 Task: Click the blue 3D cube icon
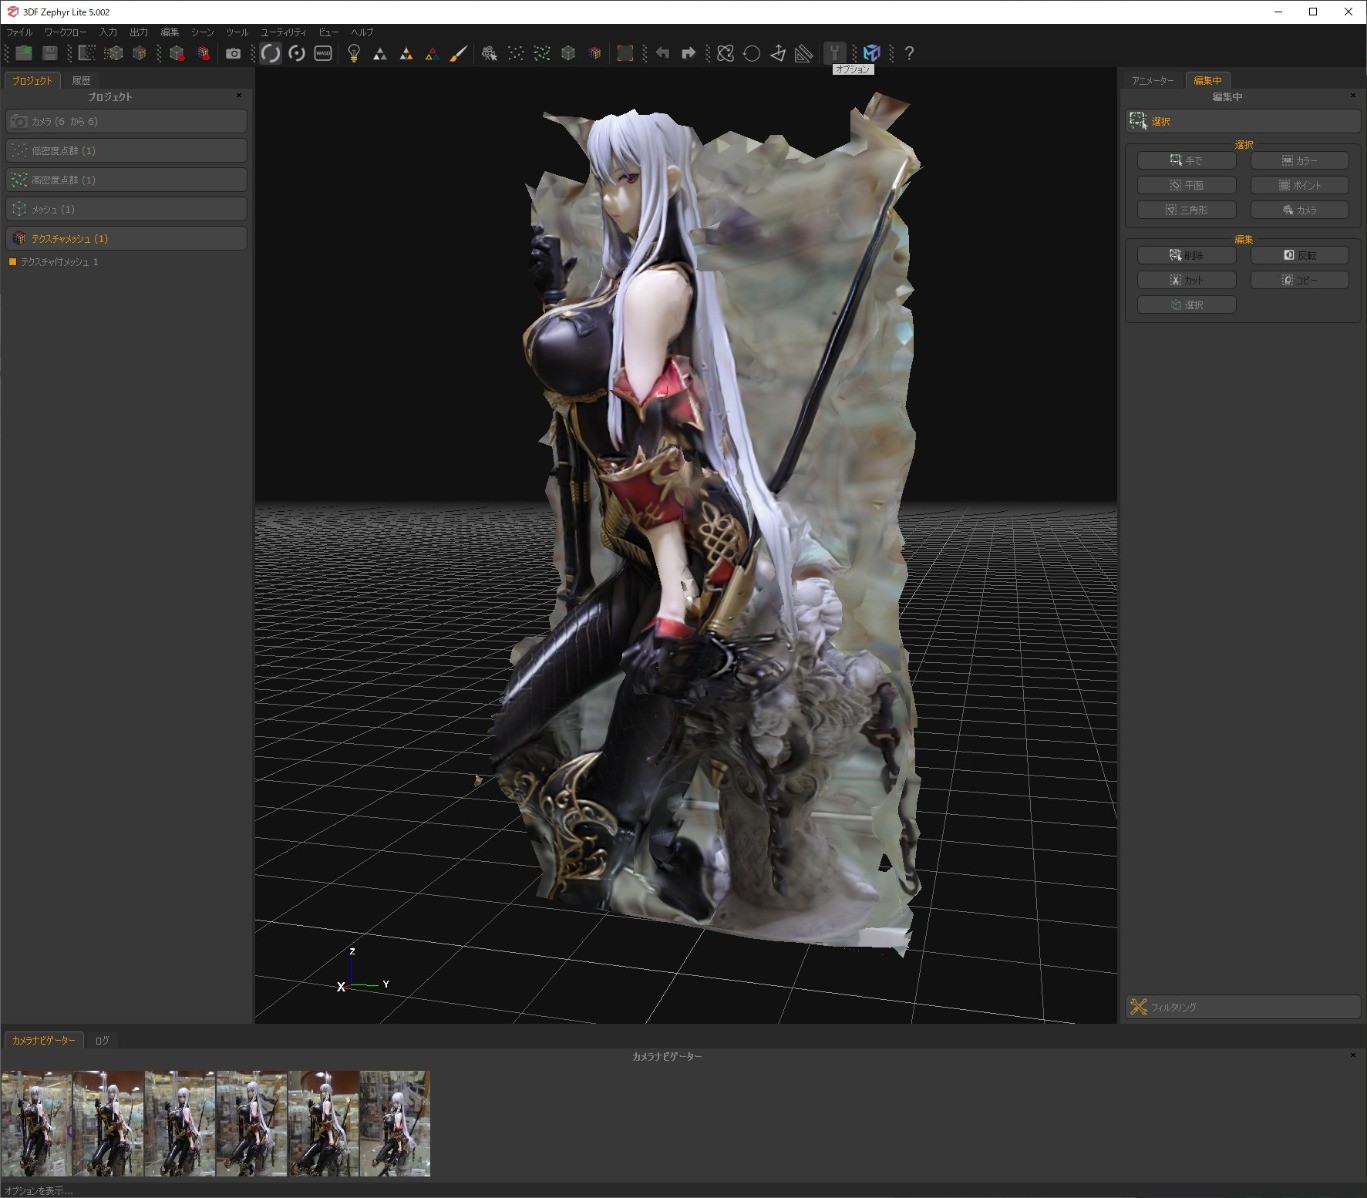click(872, 53)
